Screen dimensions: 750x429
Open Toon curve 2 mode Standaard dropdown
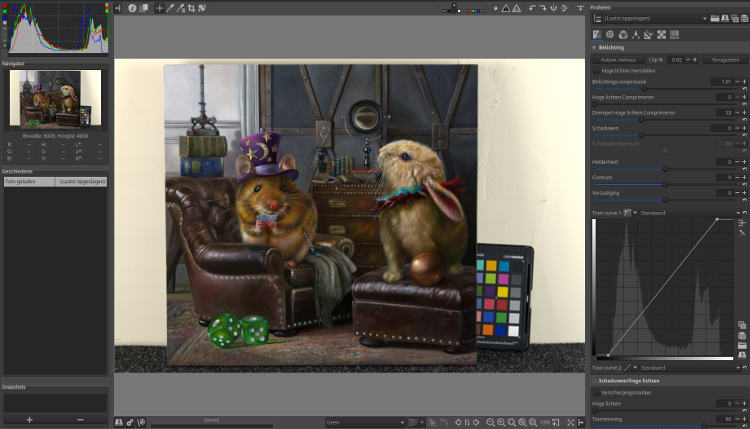[689, 368]
